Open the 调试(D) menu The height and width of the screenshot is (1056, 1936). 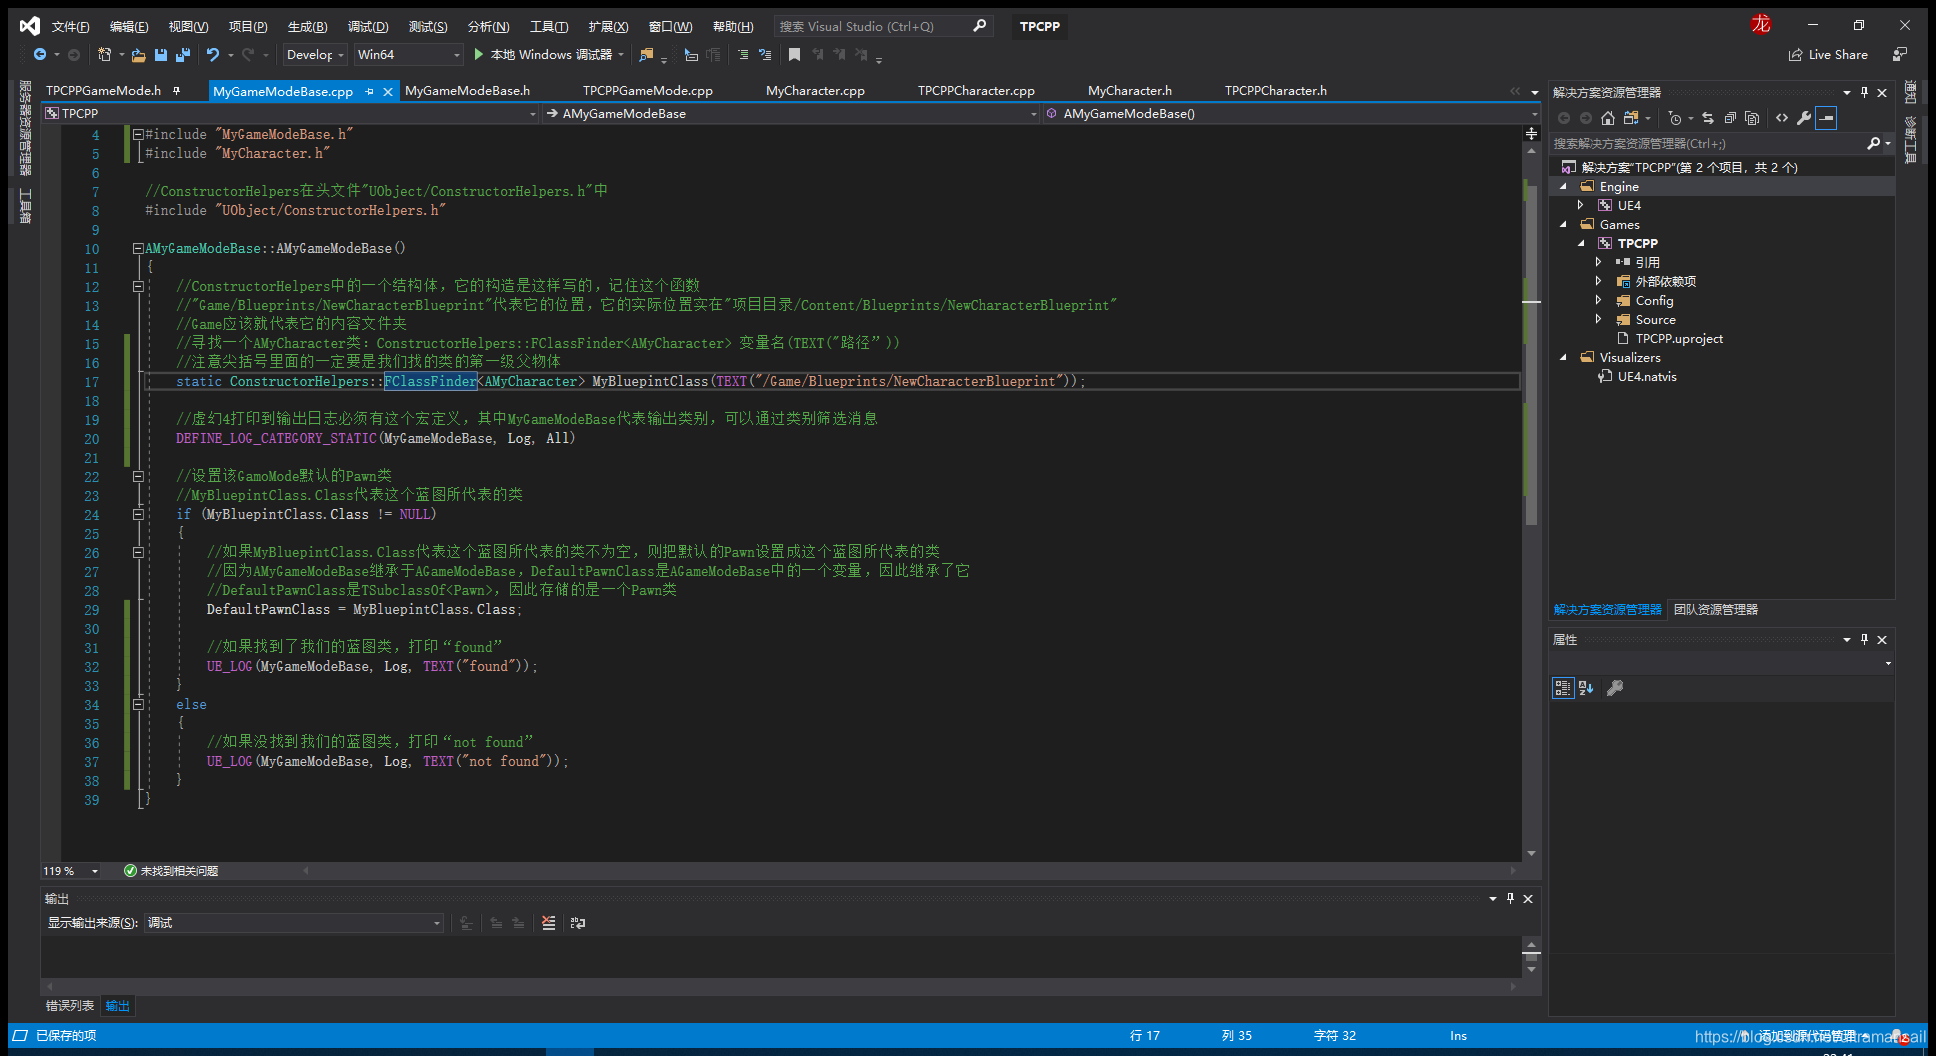[368, 27]
